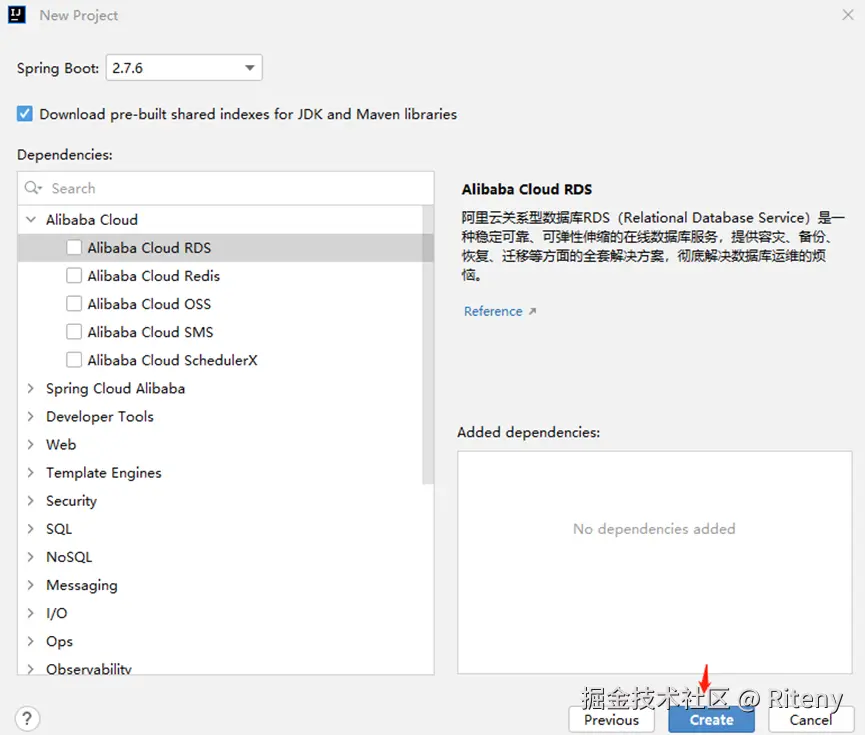Viewport: 865px width, 735px height.
Task: Click the Previous button
Action: coord(611,720)
